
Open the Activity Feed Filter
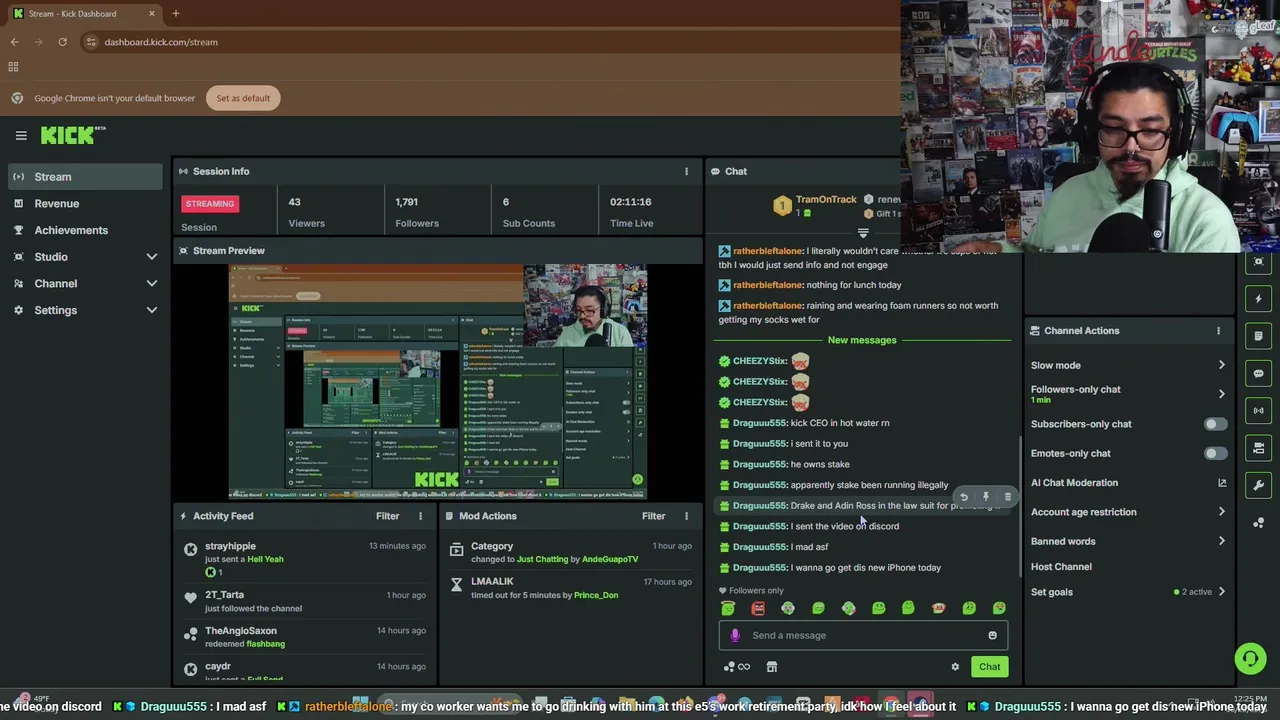pos(387,516)
